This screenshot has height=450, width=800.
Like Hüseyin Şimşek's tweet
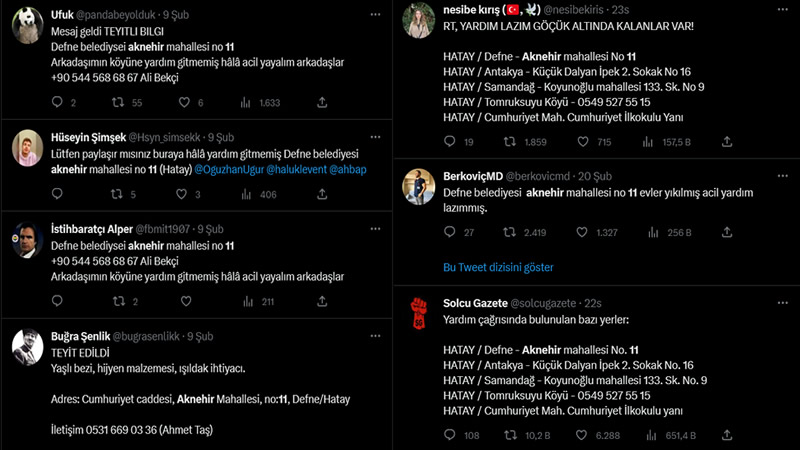coord(186,194)
